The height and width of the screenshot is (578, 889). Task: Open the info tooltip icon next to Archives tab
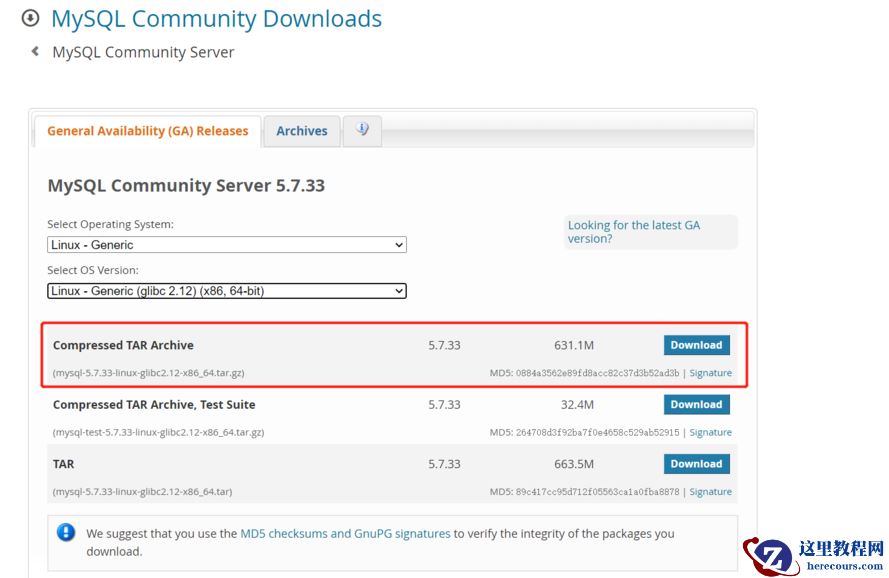pyautogui.click(x=362, y=130)
